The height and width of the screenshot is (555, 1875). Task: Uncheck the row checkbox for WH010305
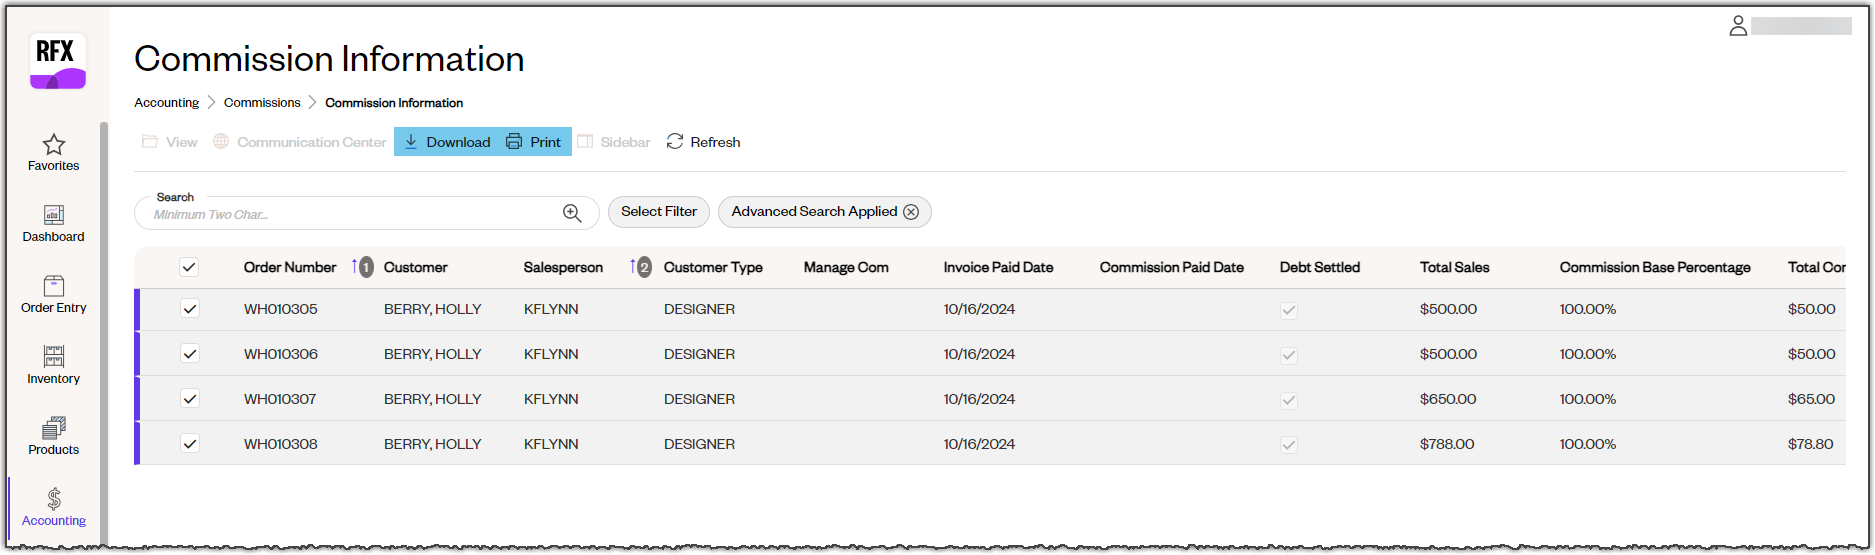pyautogui.click(x=189, y=309)
